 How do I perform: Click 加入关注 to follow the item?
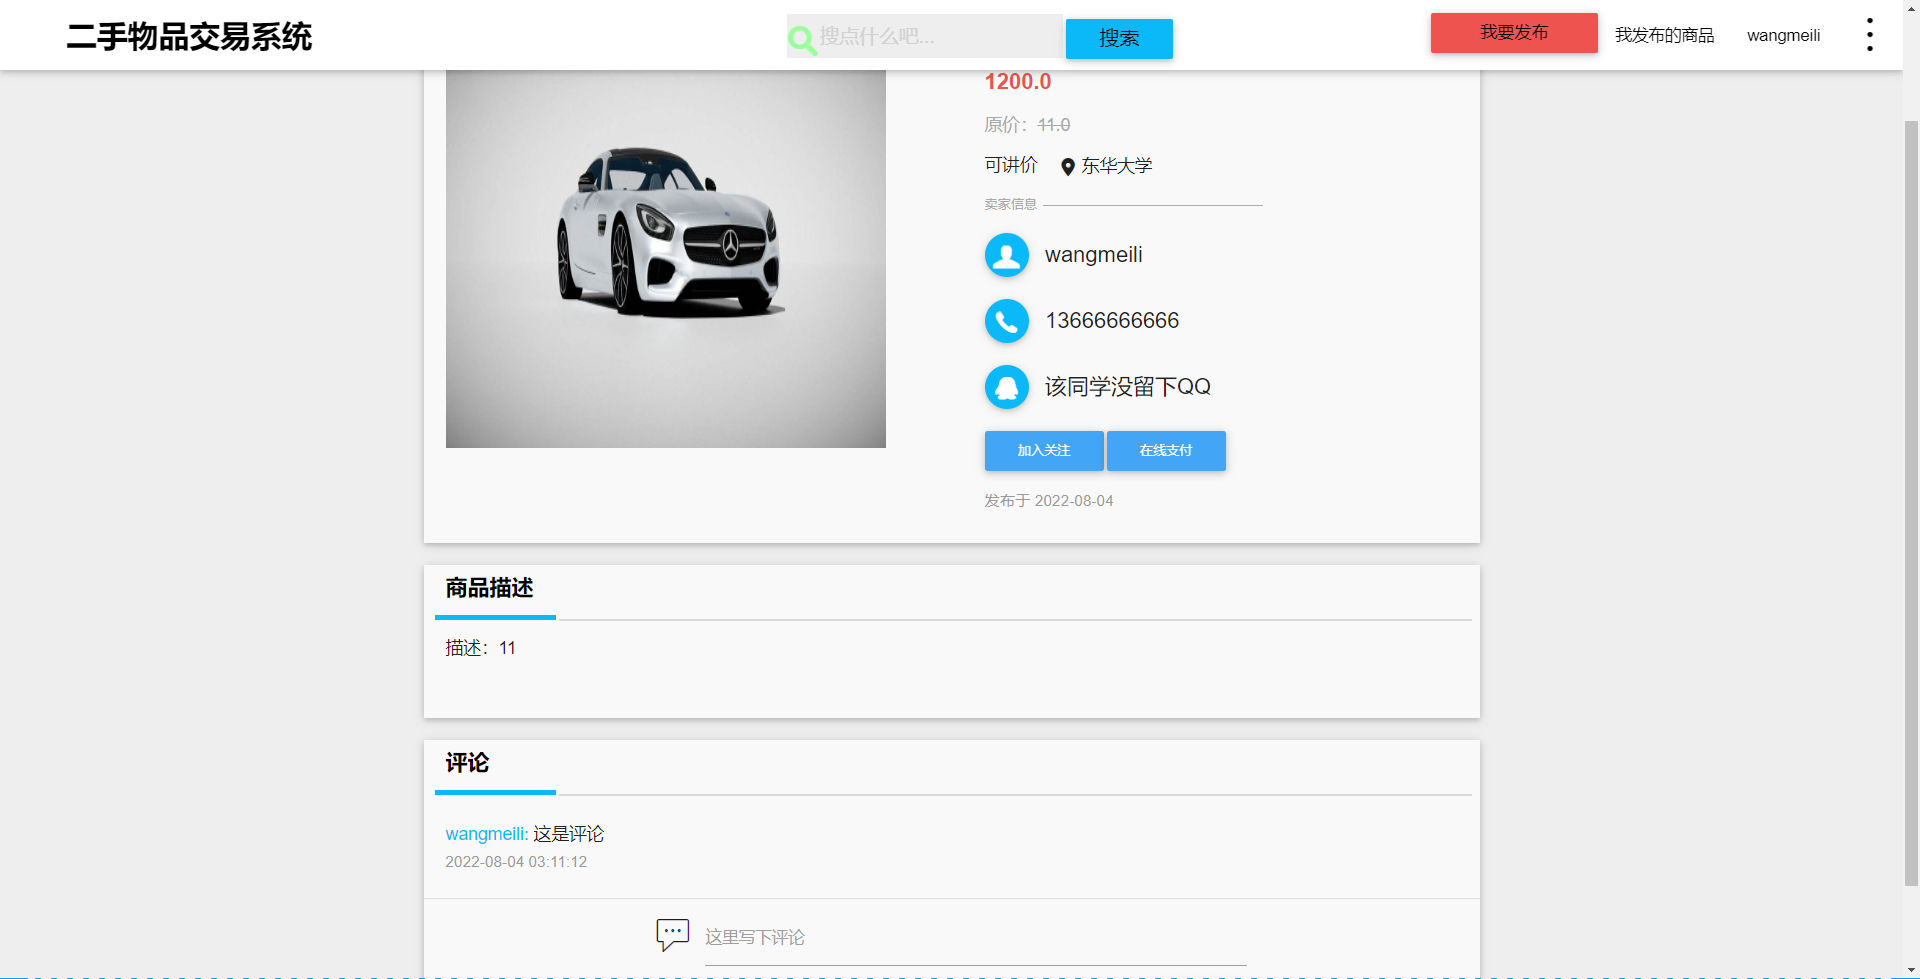(x=1043, y=450)
